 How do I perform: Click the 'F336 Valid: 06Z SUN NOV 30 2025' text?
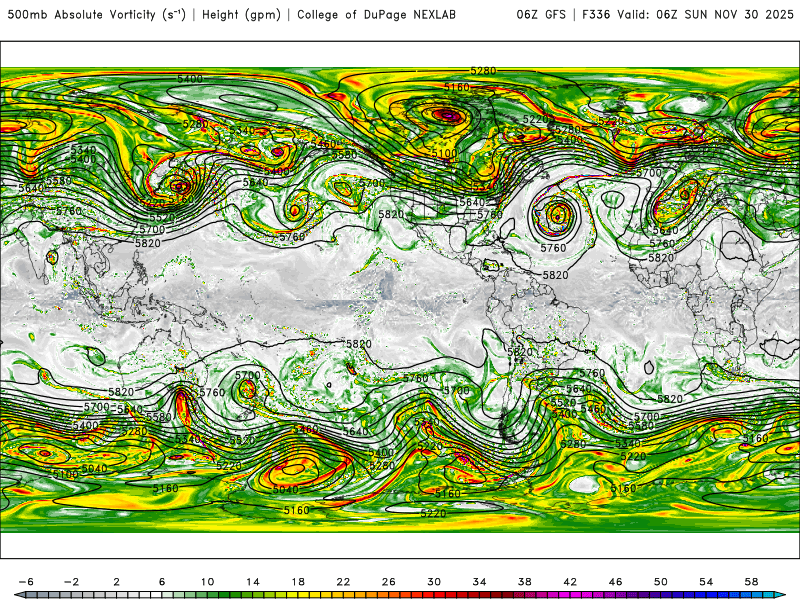(688, 15)
